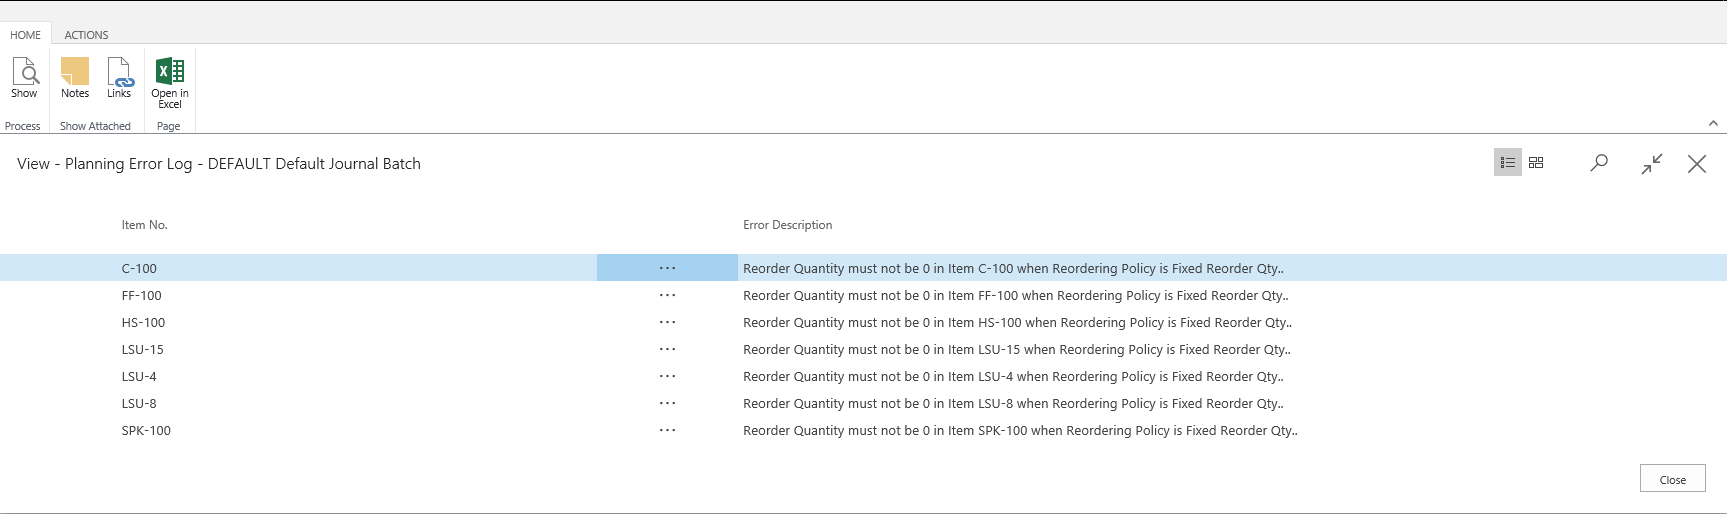Switch to tile view layout
This screenshot has height=514, width=1727.
(x=1536, y=163)
